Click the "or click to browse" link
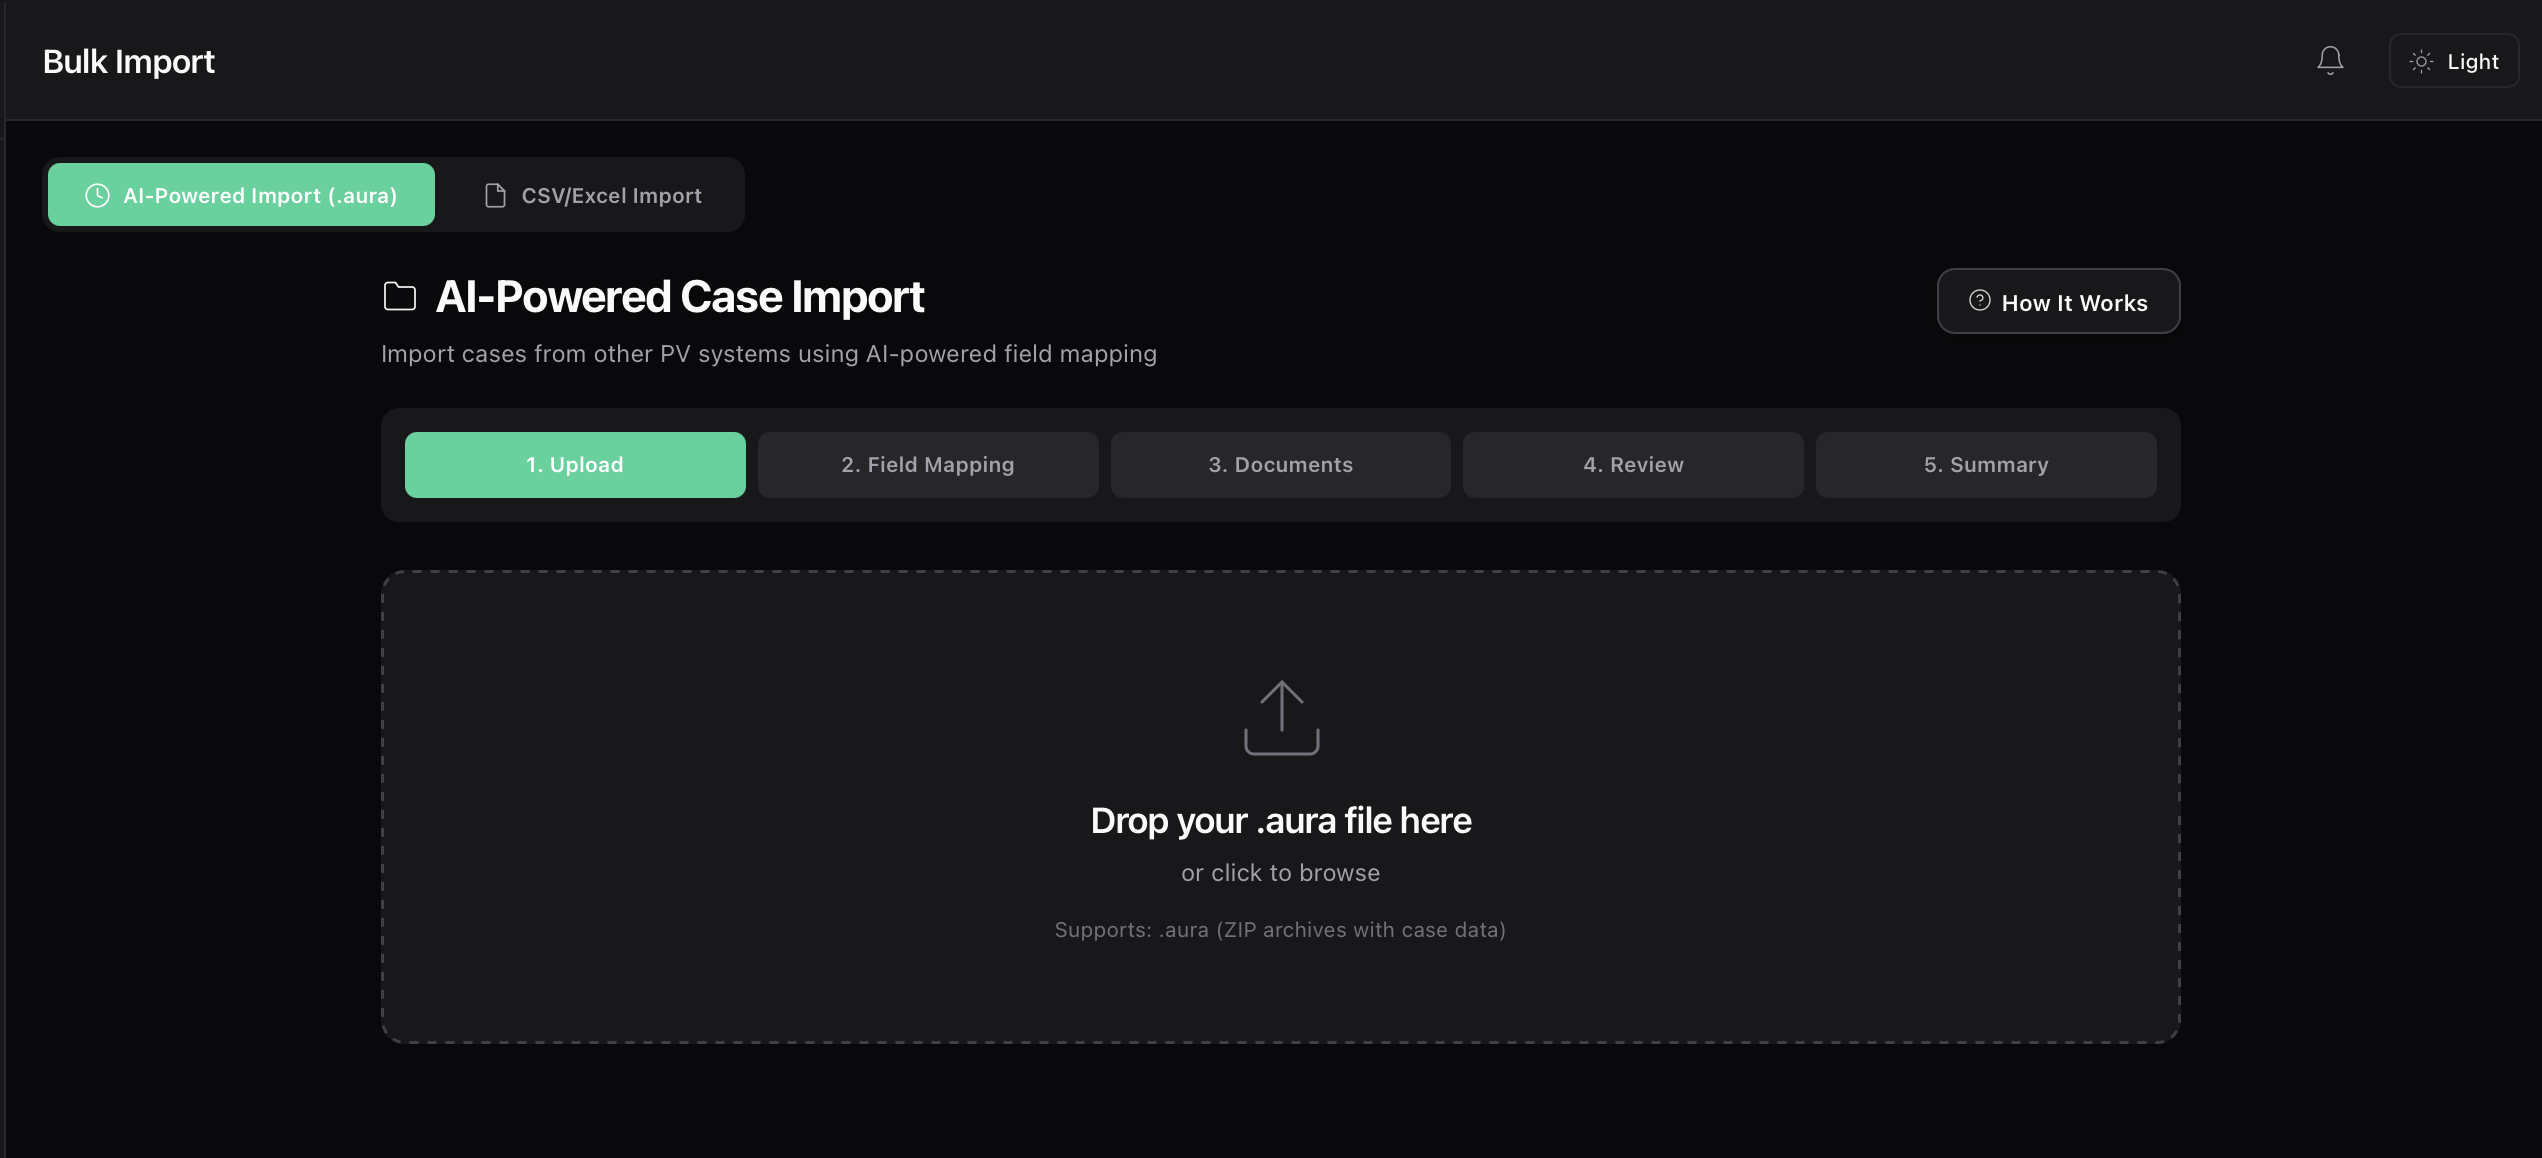This screenshot has height=1158, width=2542. [x=1281, y=872]
